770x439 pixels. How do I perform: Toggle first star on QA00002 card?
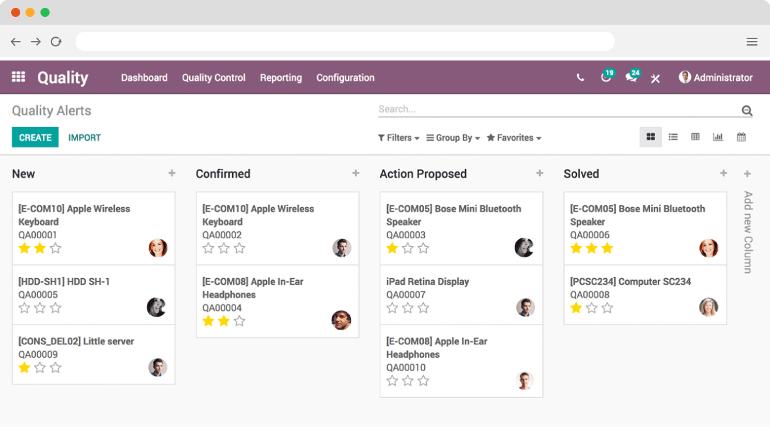coord(208,248)
